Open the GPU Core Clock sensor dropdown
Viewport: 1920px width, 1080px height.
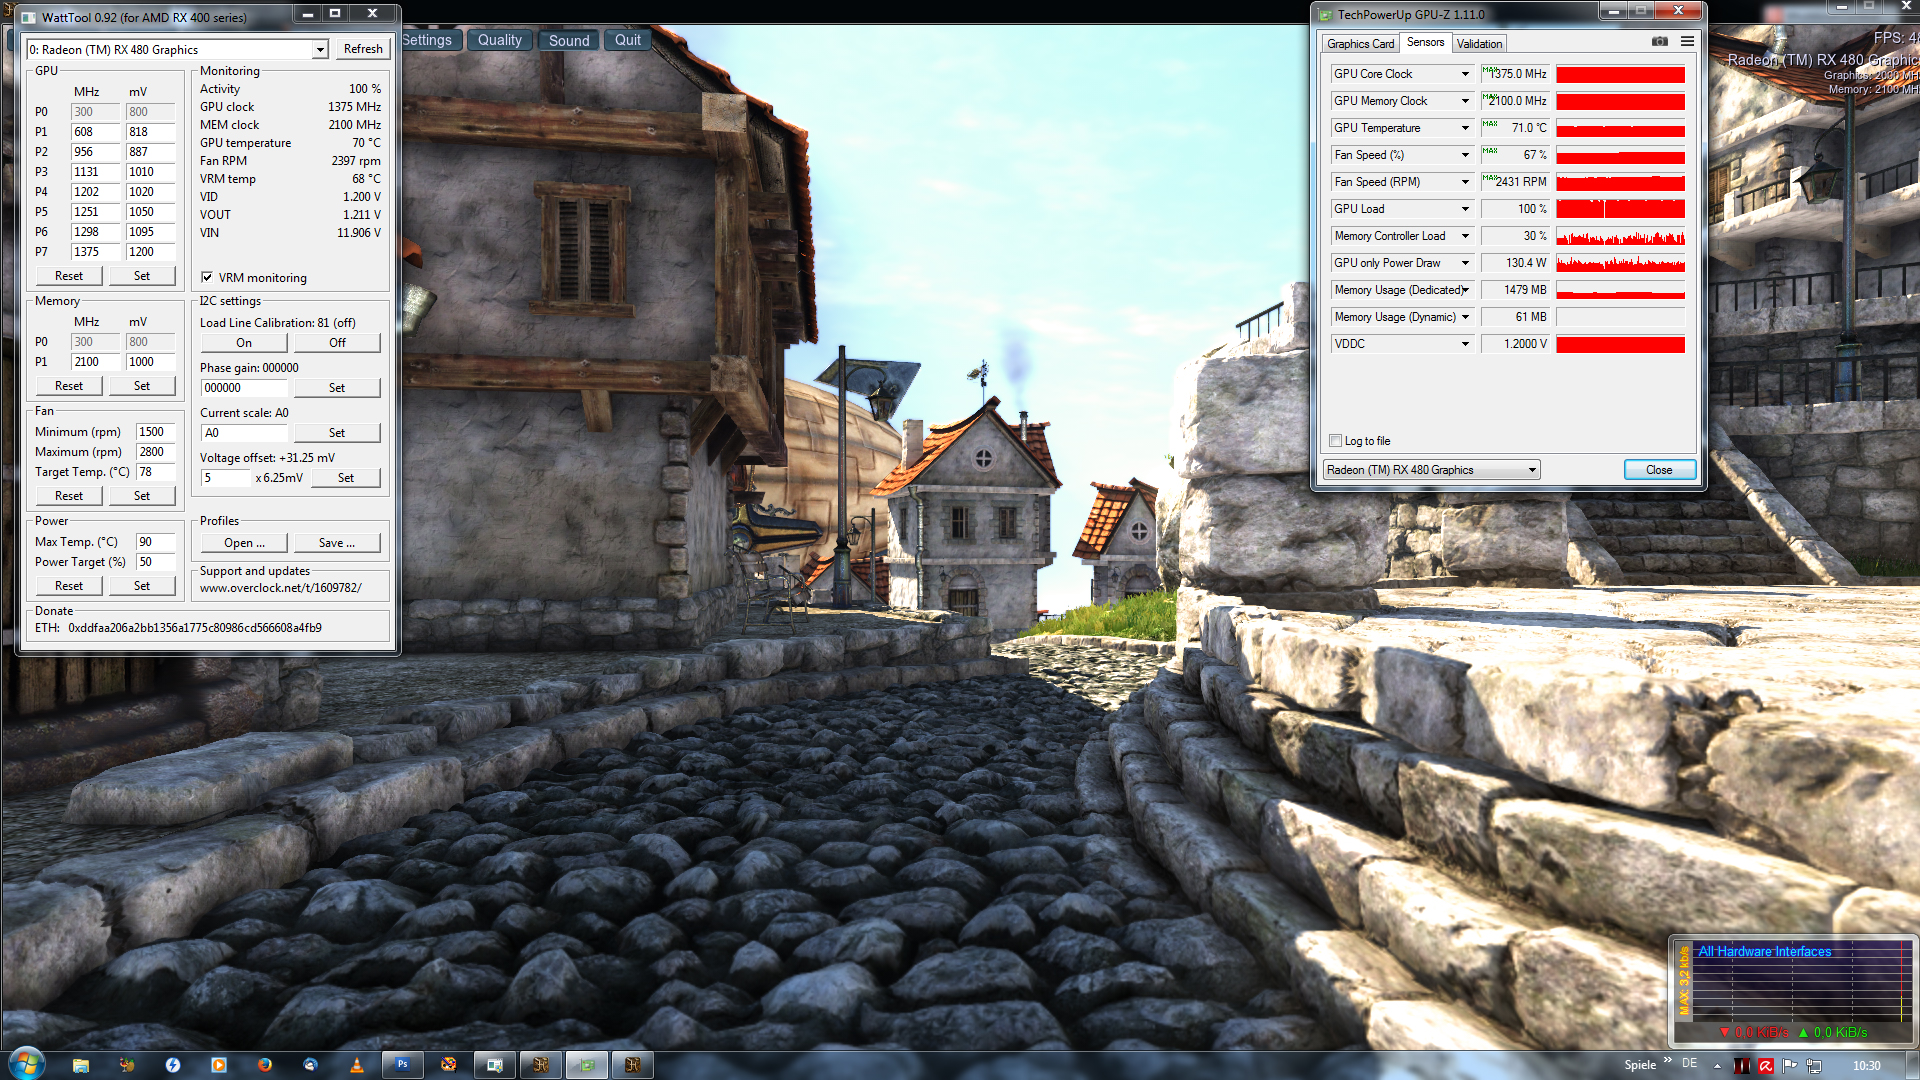pyautogui.click(x=1465, y=74)
